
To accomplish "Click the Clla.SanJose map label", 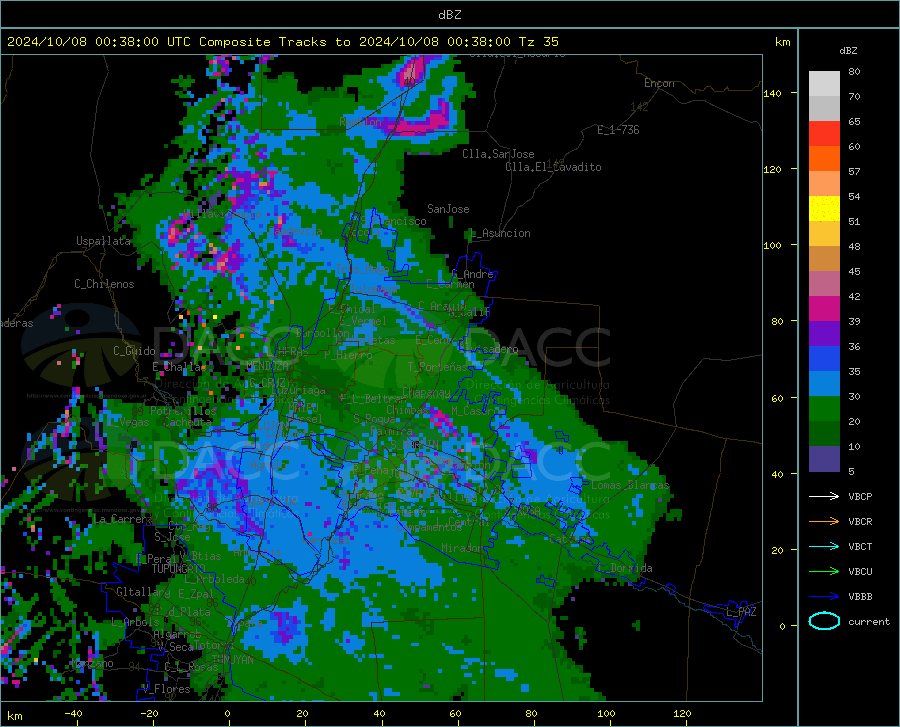I will click(x=498, y=154).
